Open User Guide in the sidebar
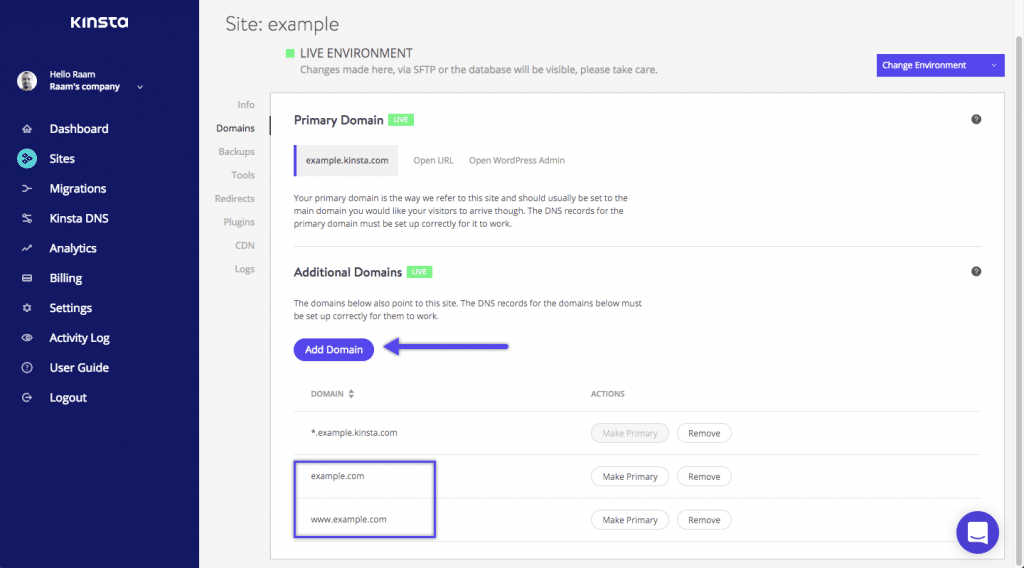Viewport: 1024px width, 568px height. point(79,368)
